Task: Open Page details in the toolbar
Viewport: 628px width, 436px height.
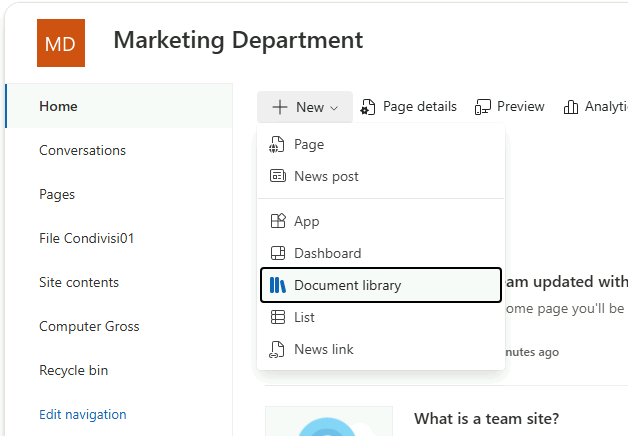Action: tap(408, 107)
